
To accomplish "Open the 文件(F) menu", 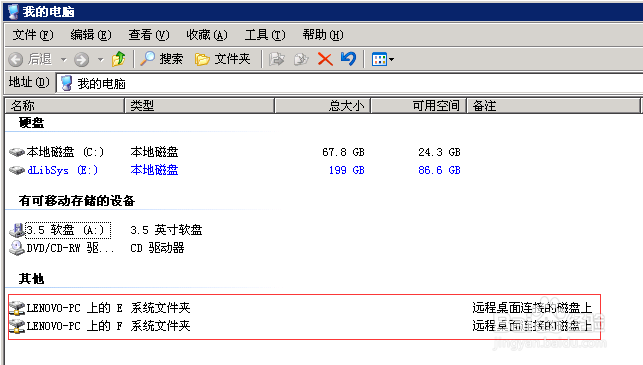I will pyautogui.click(x=33, y=35).
